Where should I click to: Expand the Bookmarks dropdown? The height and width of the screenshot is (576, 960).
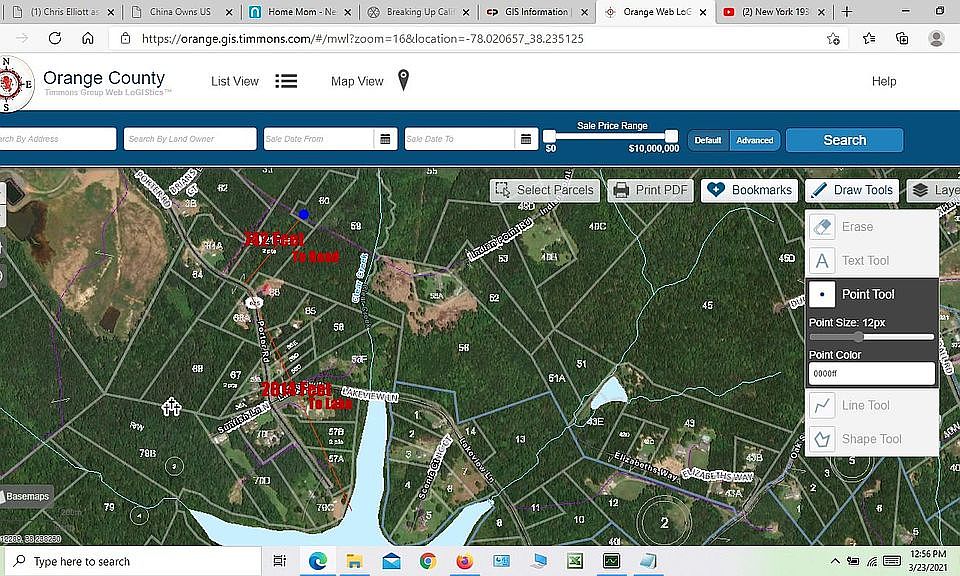(x=749, y=190)
